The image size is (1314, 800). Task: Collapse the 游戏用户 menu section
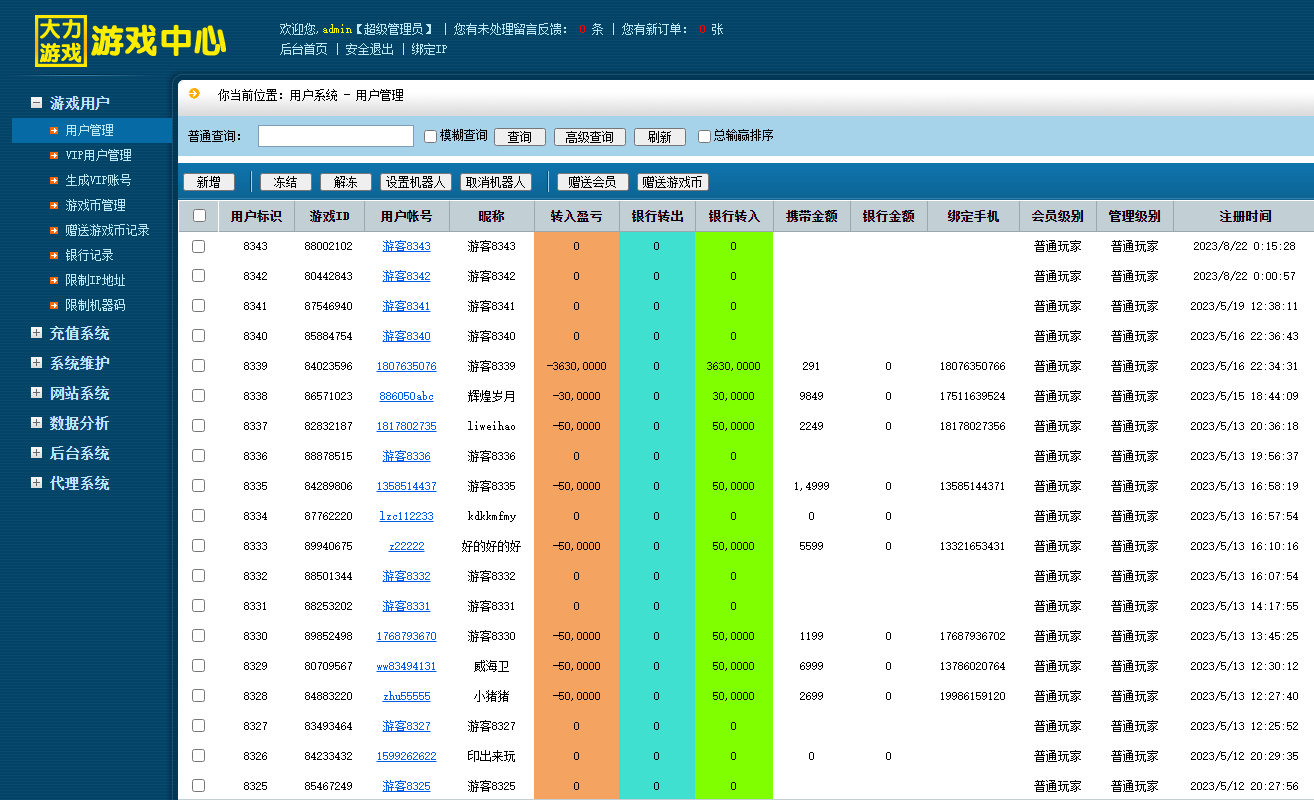pos(37,103)
